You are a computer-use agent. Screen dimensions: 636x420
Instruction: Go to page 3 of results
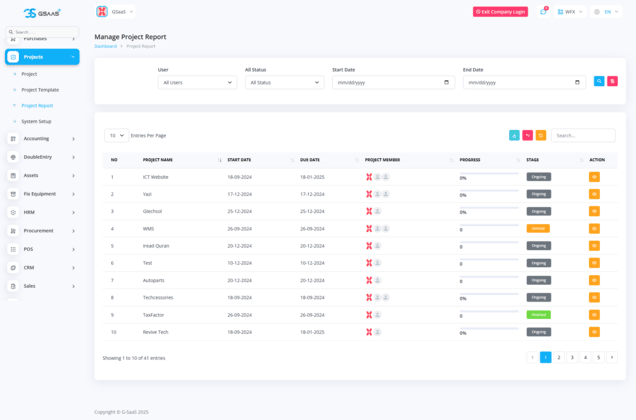coord(572,357)
